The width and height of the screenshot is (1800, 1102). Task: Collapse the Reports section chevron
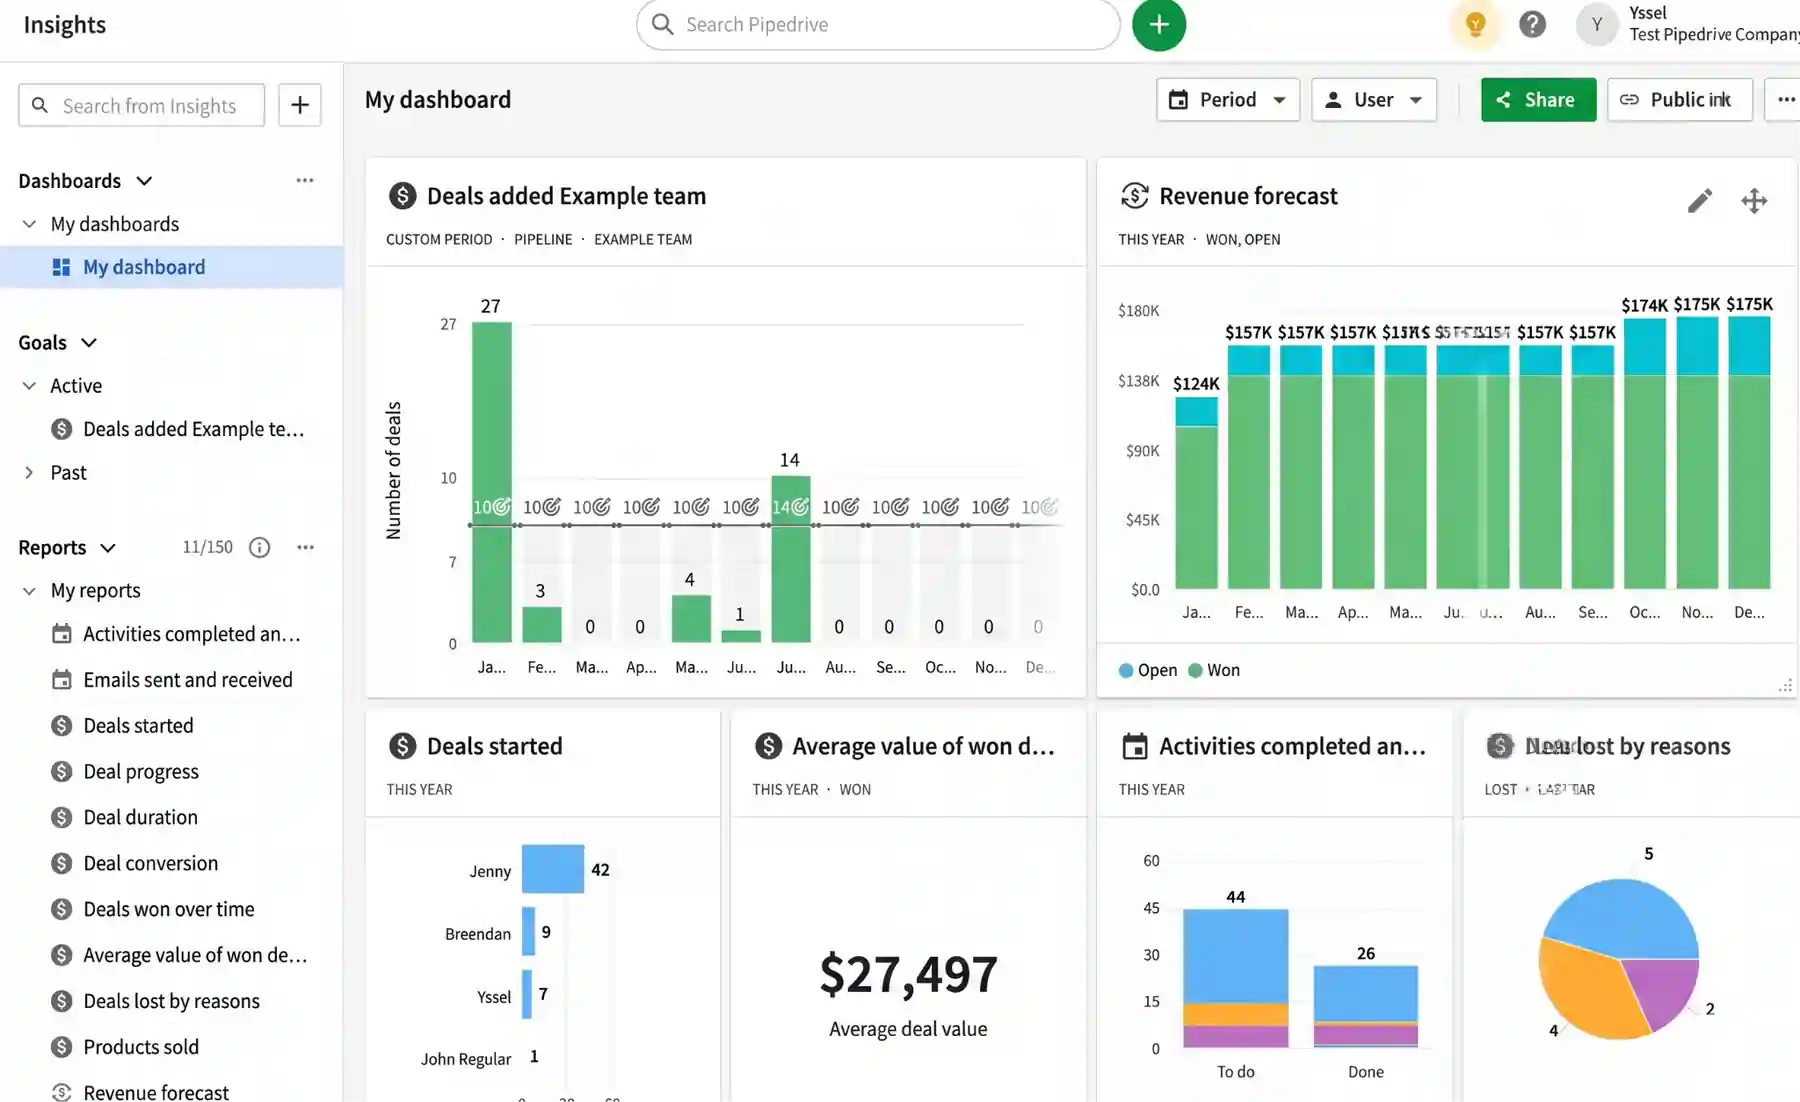click(x=108, y=548)
